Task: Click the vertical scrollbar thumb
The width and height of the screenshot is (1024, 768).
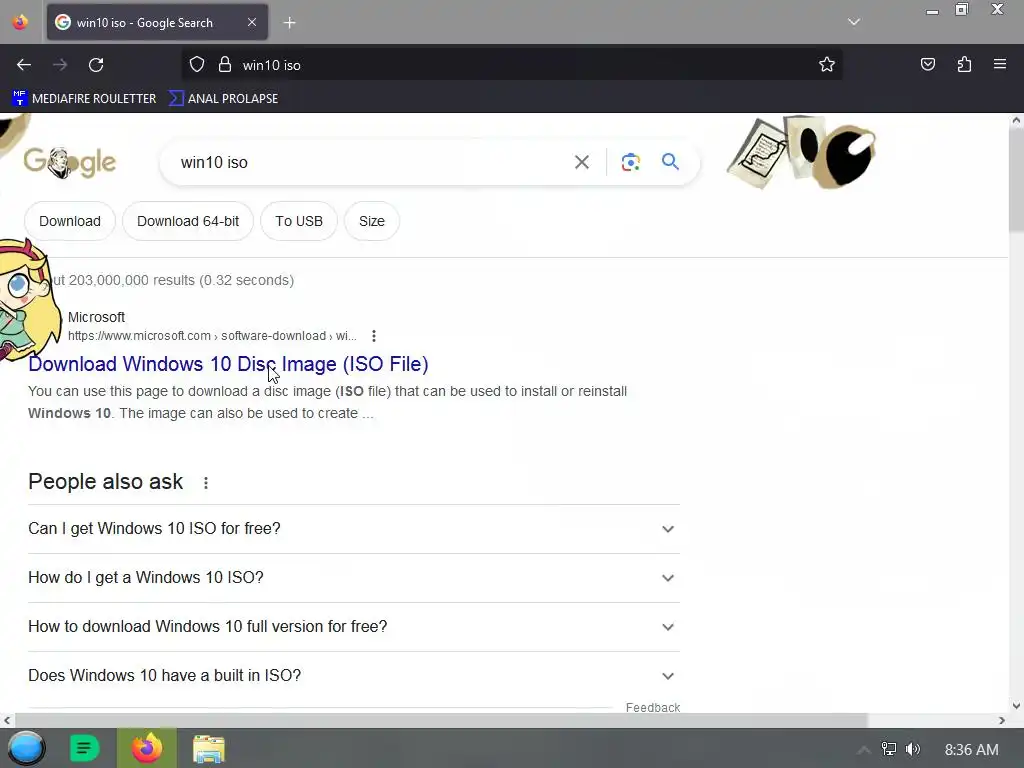Action: (1016, 180)
